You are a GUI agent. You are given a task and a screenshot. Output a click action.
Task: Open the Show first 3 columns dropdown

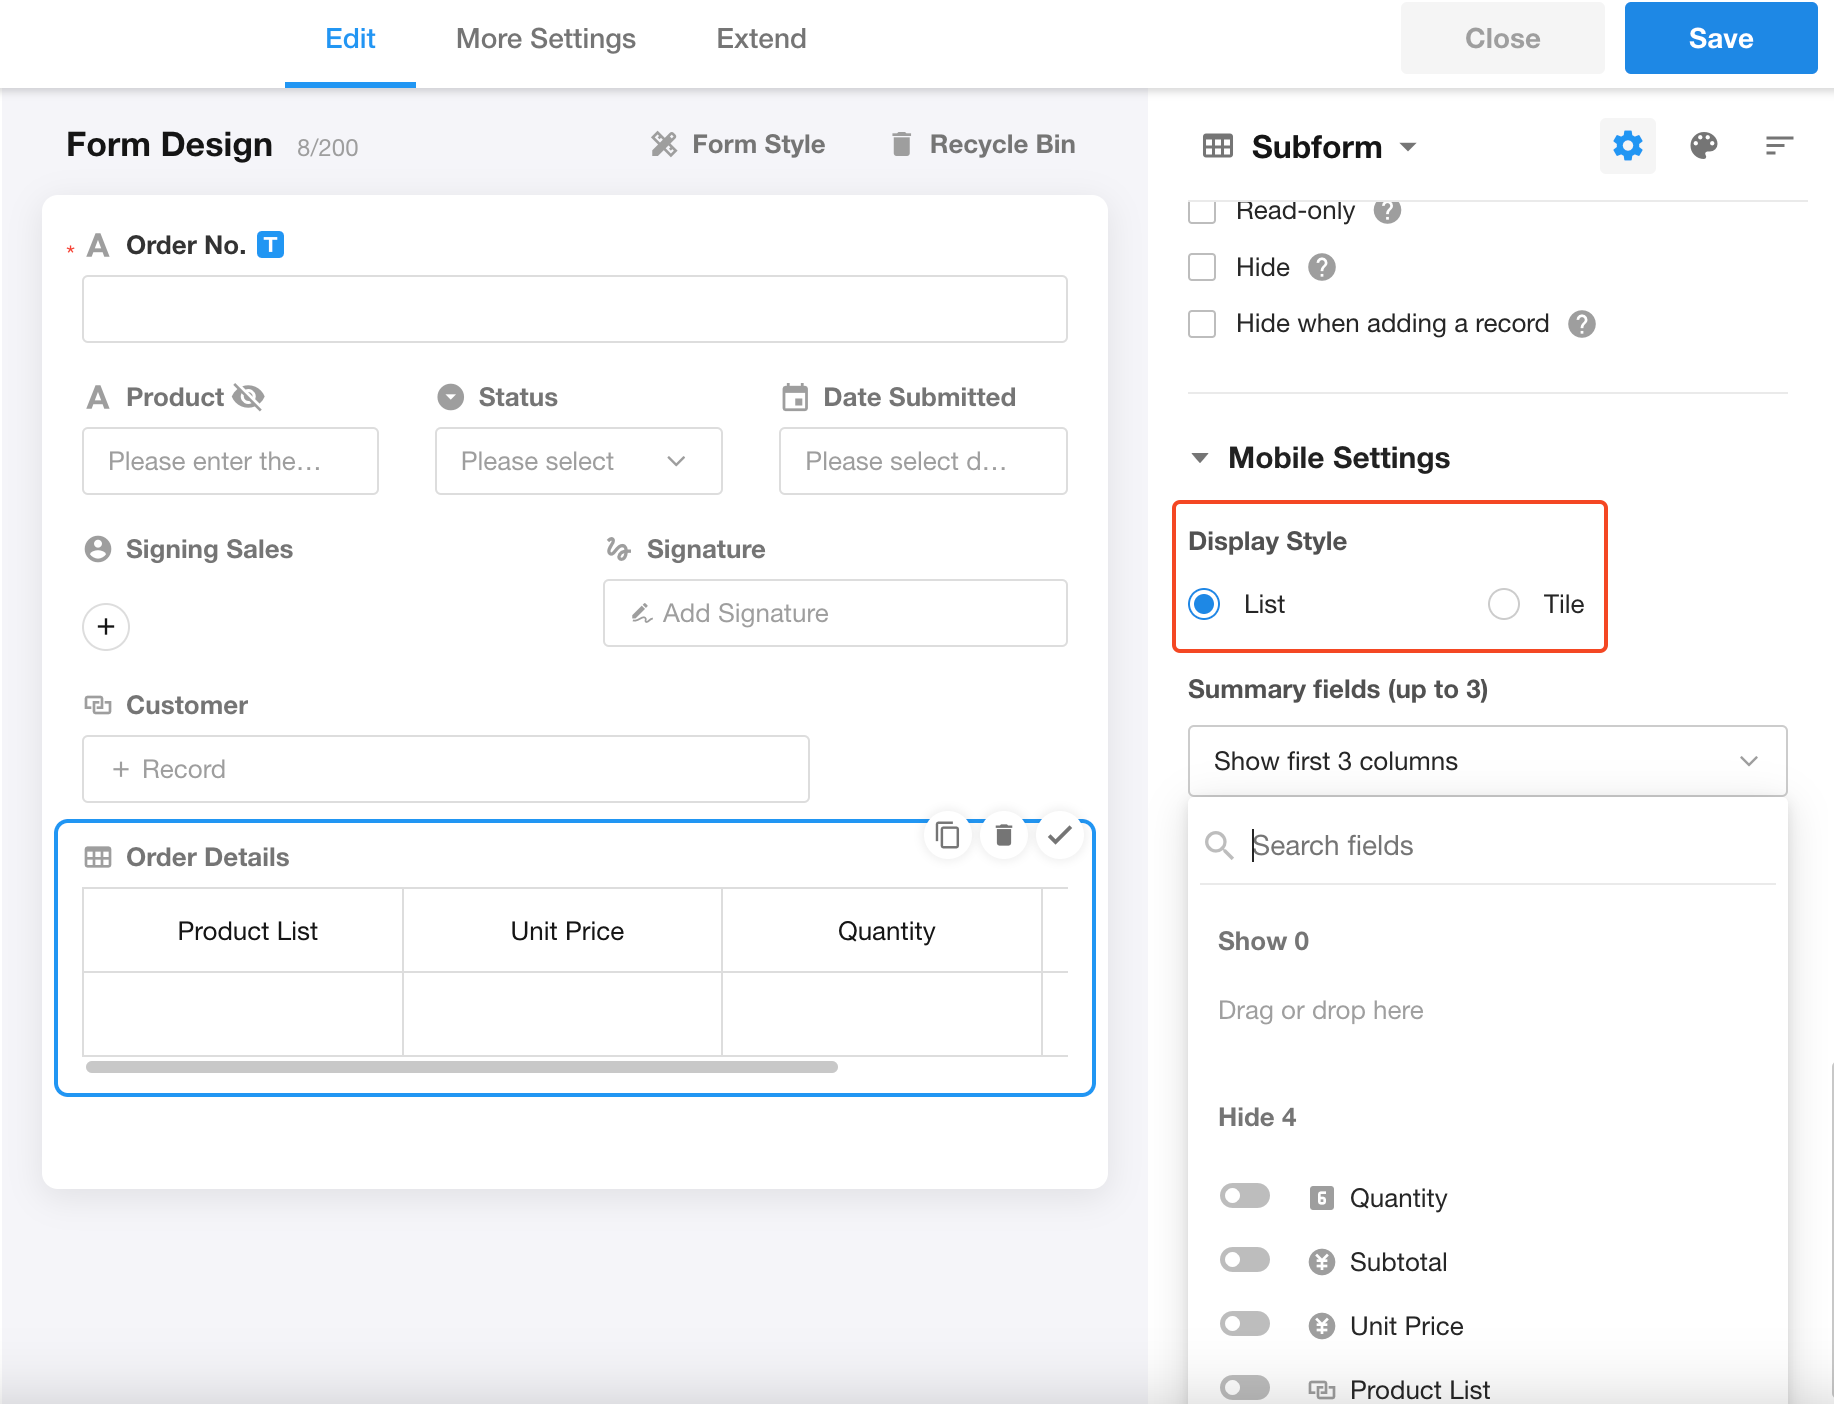1486,761
